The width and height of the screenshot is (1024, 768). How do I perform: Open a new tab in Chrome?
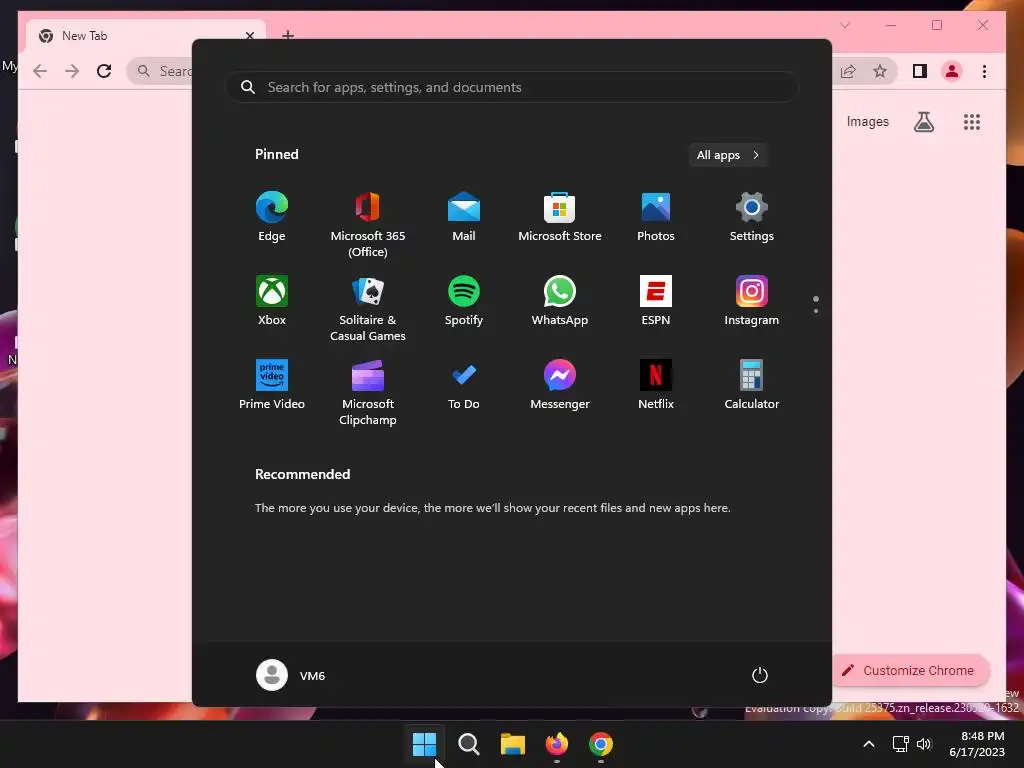pyautogui.click(x=288, y=35)
